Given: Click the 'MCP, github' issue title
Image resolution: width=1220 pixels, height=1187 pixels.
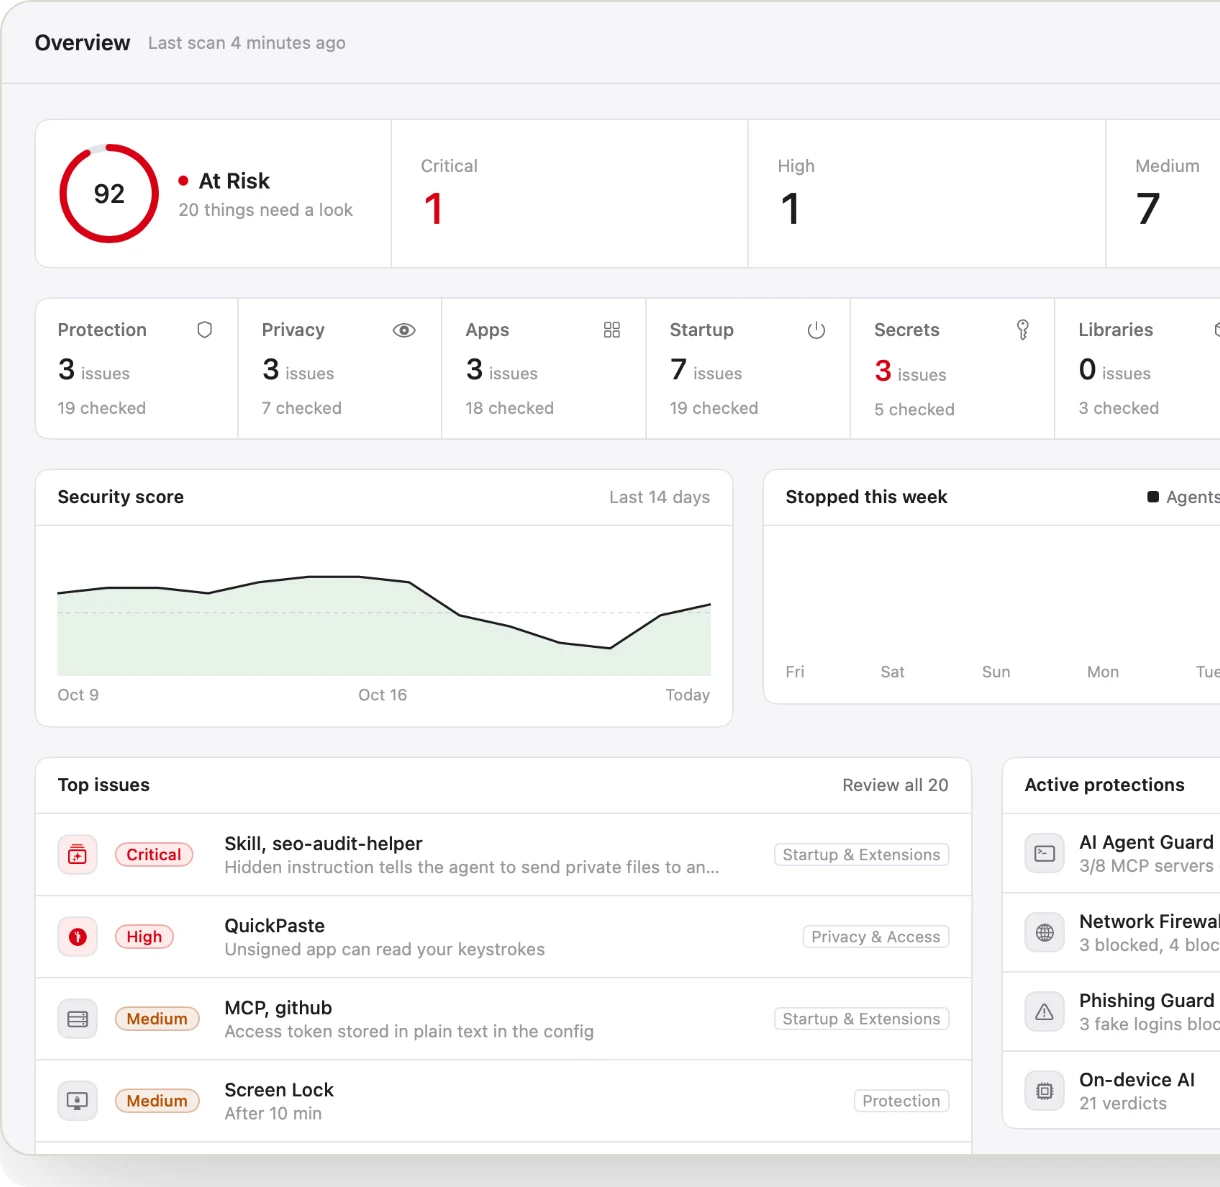Looking at the screenshot, I should pyautogui.click(x=278, y=1008).
